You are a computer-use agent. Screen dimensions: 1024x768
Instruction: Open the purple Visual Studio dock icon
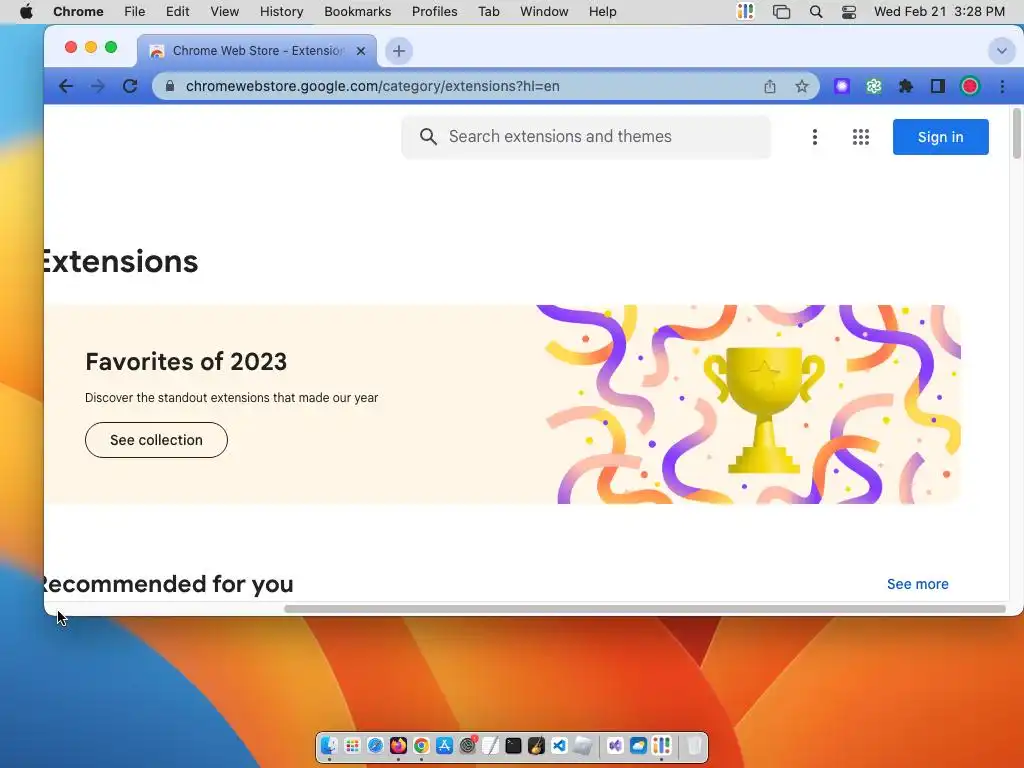[615, 745]
